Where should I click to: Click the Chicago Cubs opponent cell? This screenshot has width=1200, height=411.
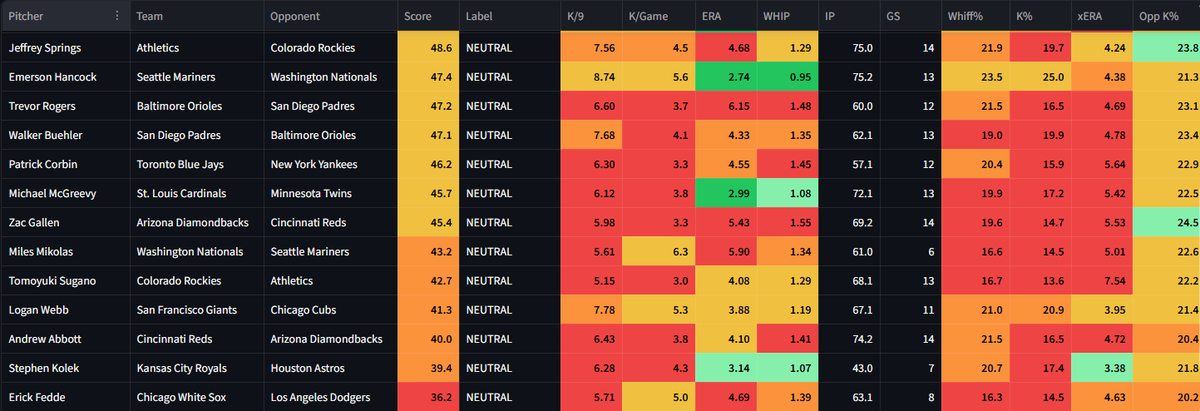click(x=331, y=310)
